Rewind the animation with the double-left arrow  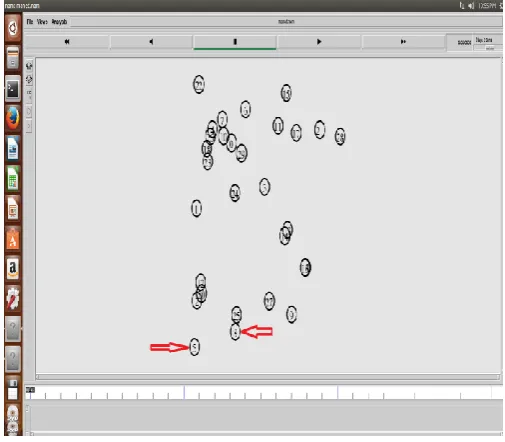pos(67,42)
